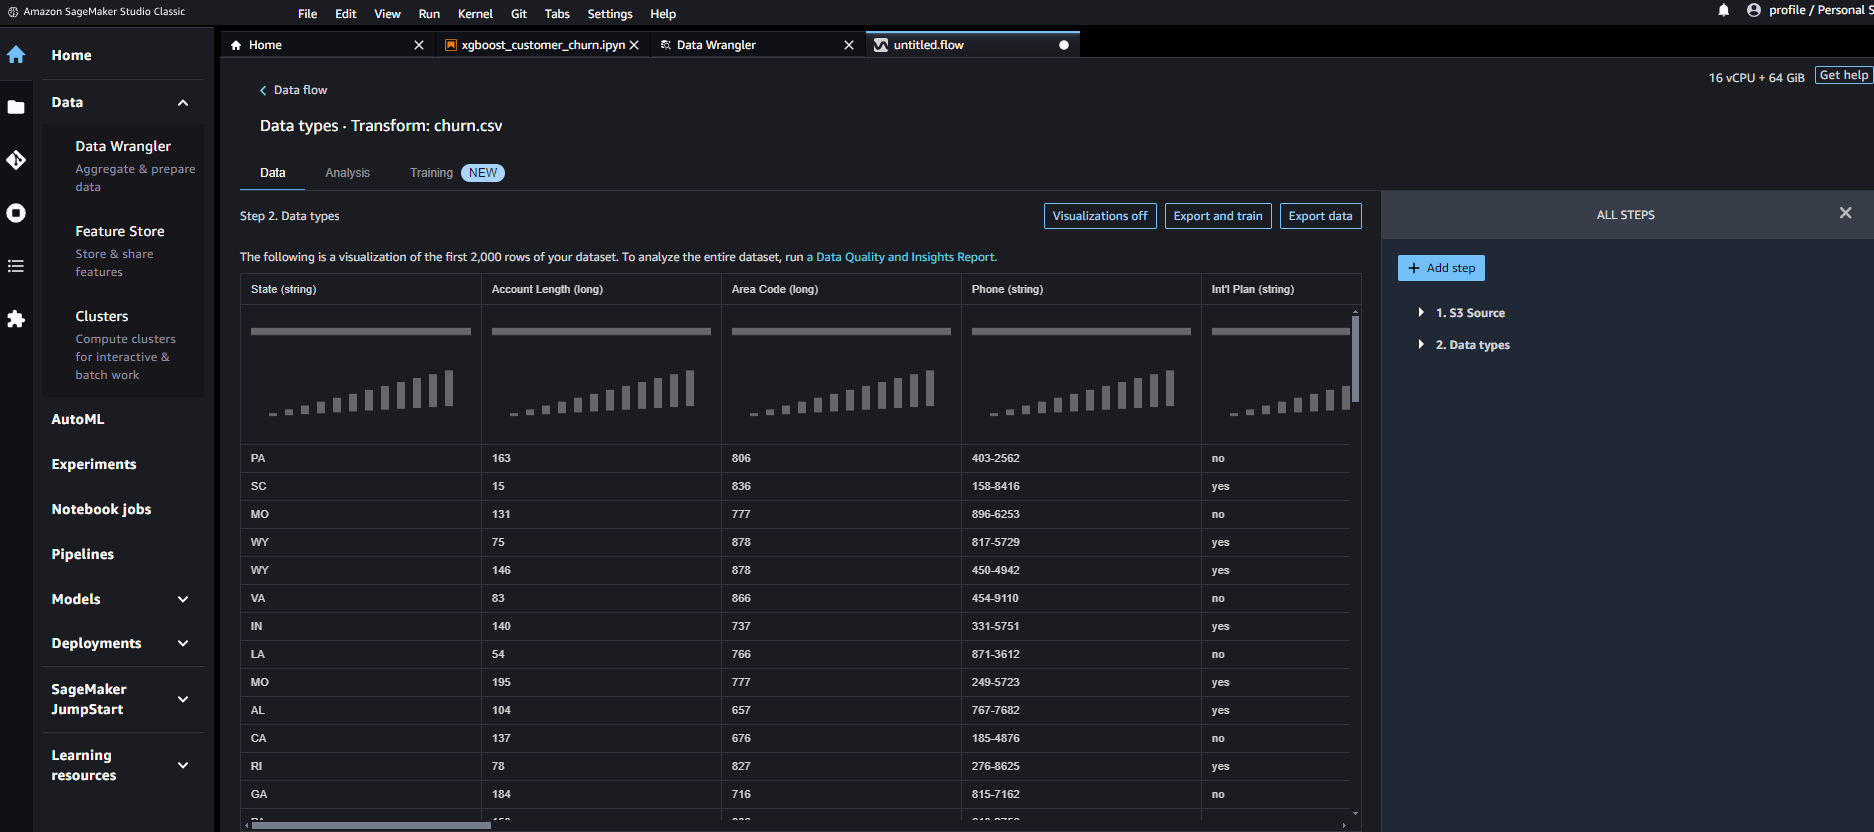
Task: Open AutoML in sidebar
Action: pos(78,419)
